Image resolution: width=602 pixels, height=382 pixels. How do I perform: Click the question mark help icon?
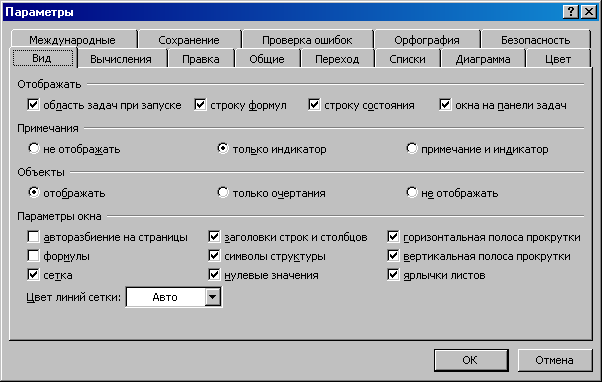(571, 12)
